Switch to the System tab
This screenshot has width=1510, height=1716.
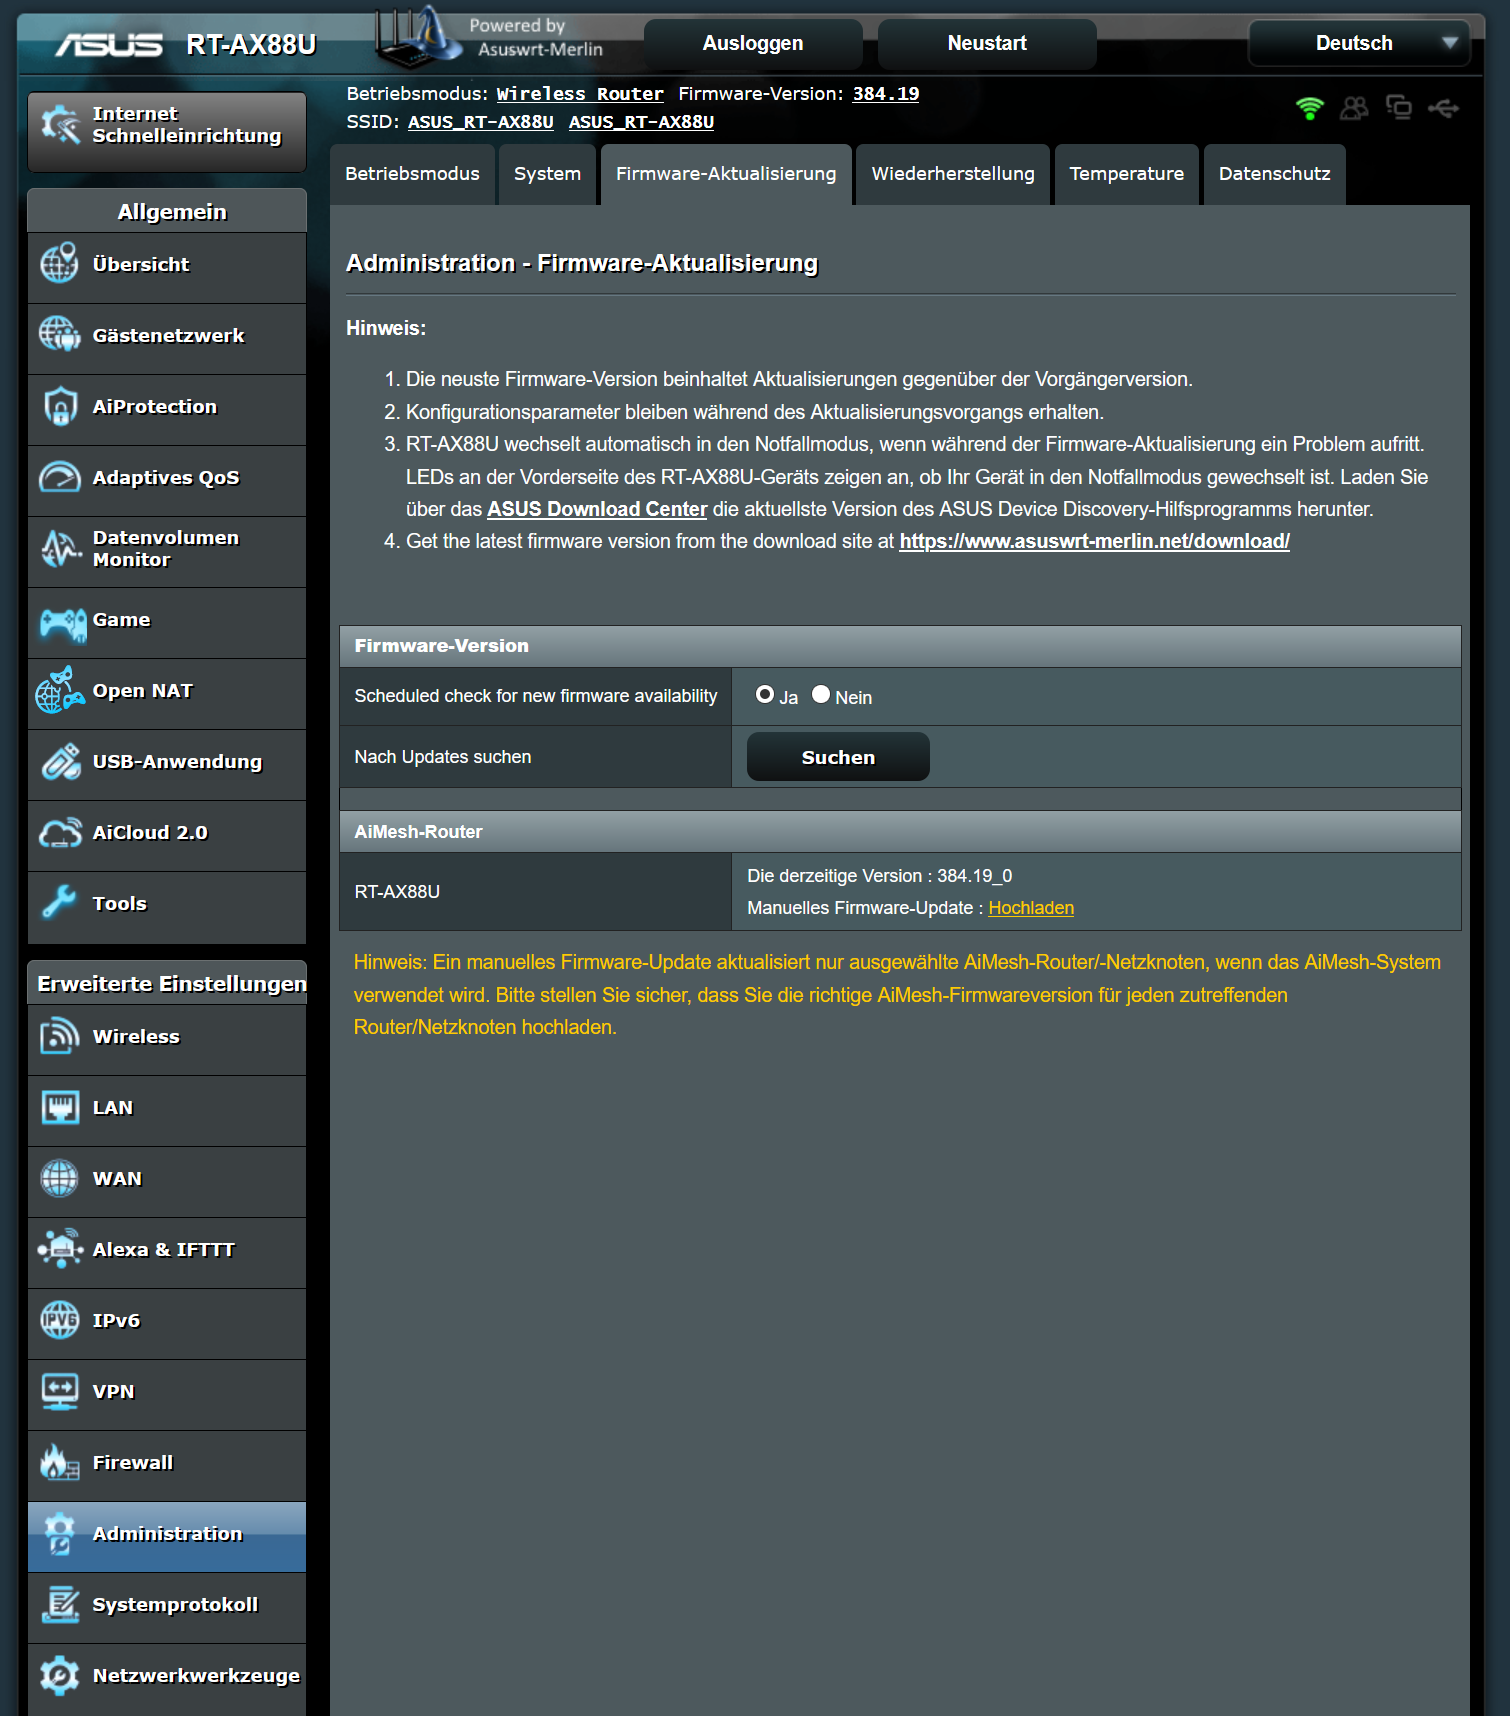[547, 174]
